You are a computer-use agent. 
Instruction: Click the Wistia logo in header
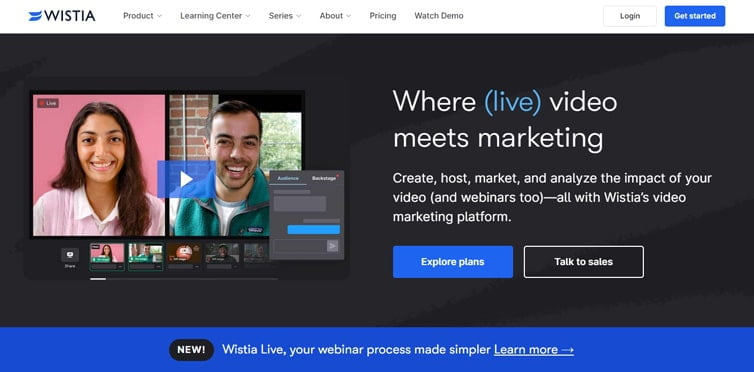coord(62,16)
